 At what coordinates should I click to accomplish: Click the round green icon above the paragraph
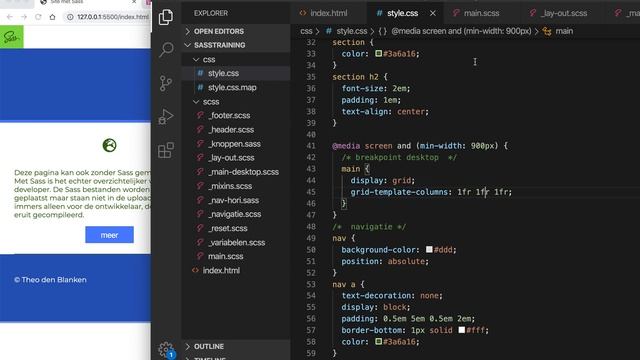tap(109, 145)
